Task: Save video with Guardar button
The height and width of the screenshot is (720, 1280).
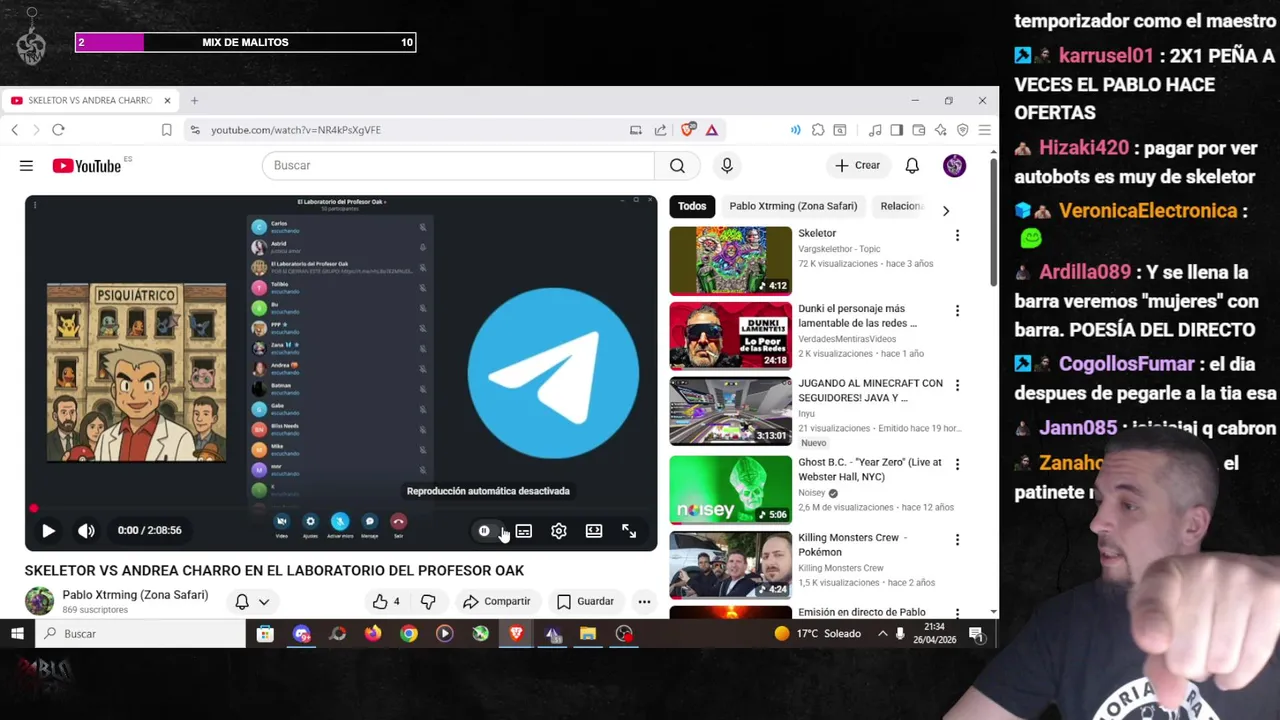Action: point(585,601)
